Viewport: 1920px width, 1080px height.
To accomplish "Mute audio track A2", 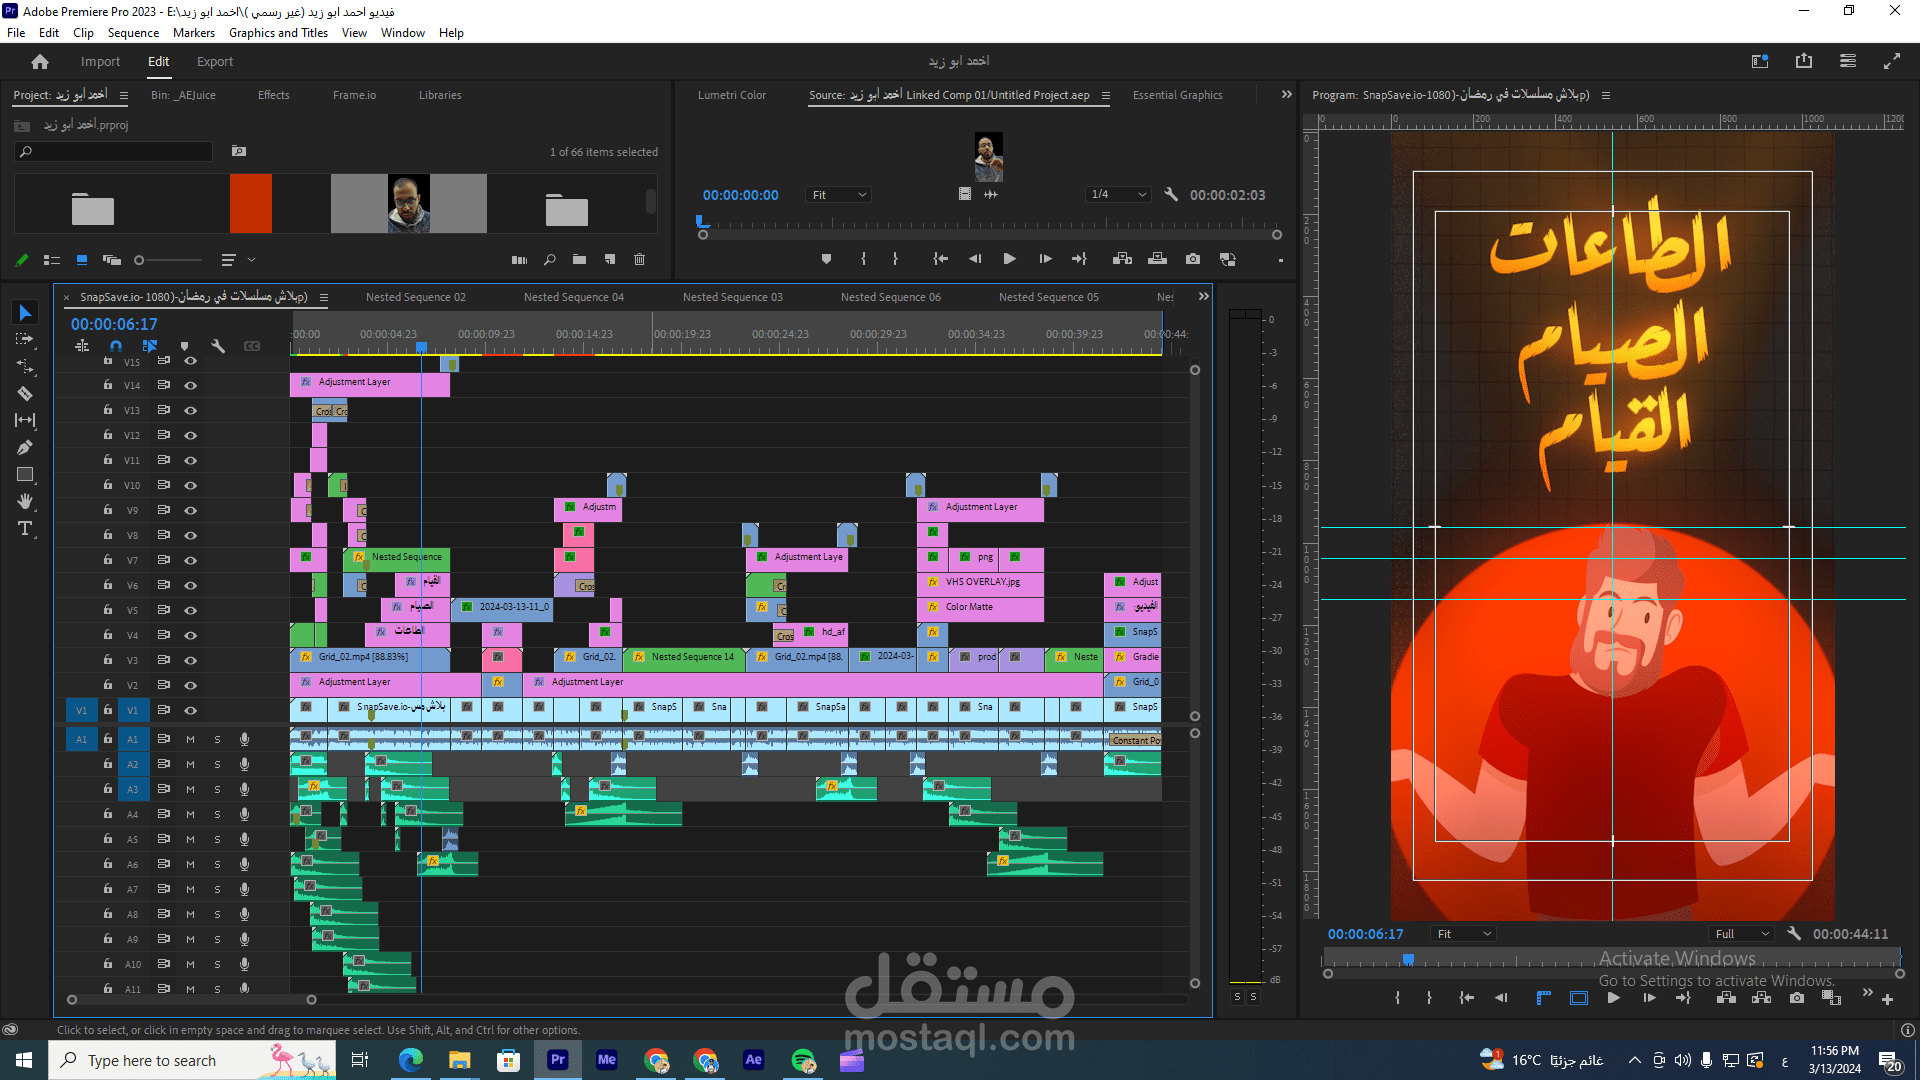I will 190,764.
